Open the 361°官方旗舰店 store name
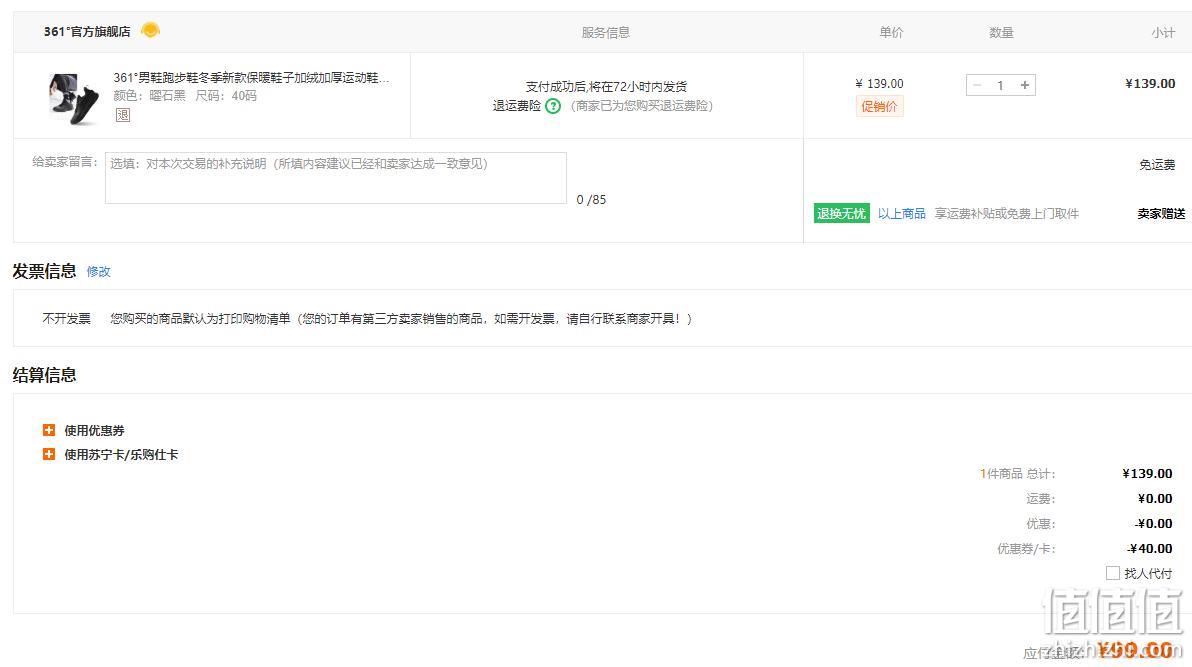Image resolution: width=1192 pixels, height=667 pixels. coord(87,31)
